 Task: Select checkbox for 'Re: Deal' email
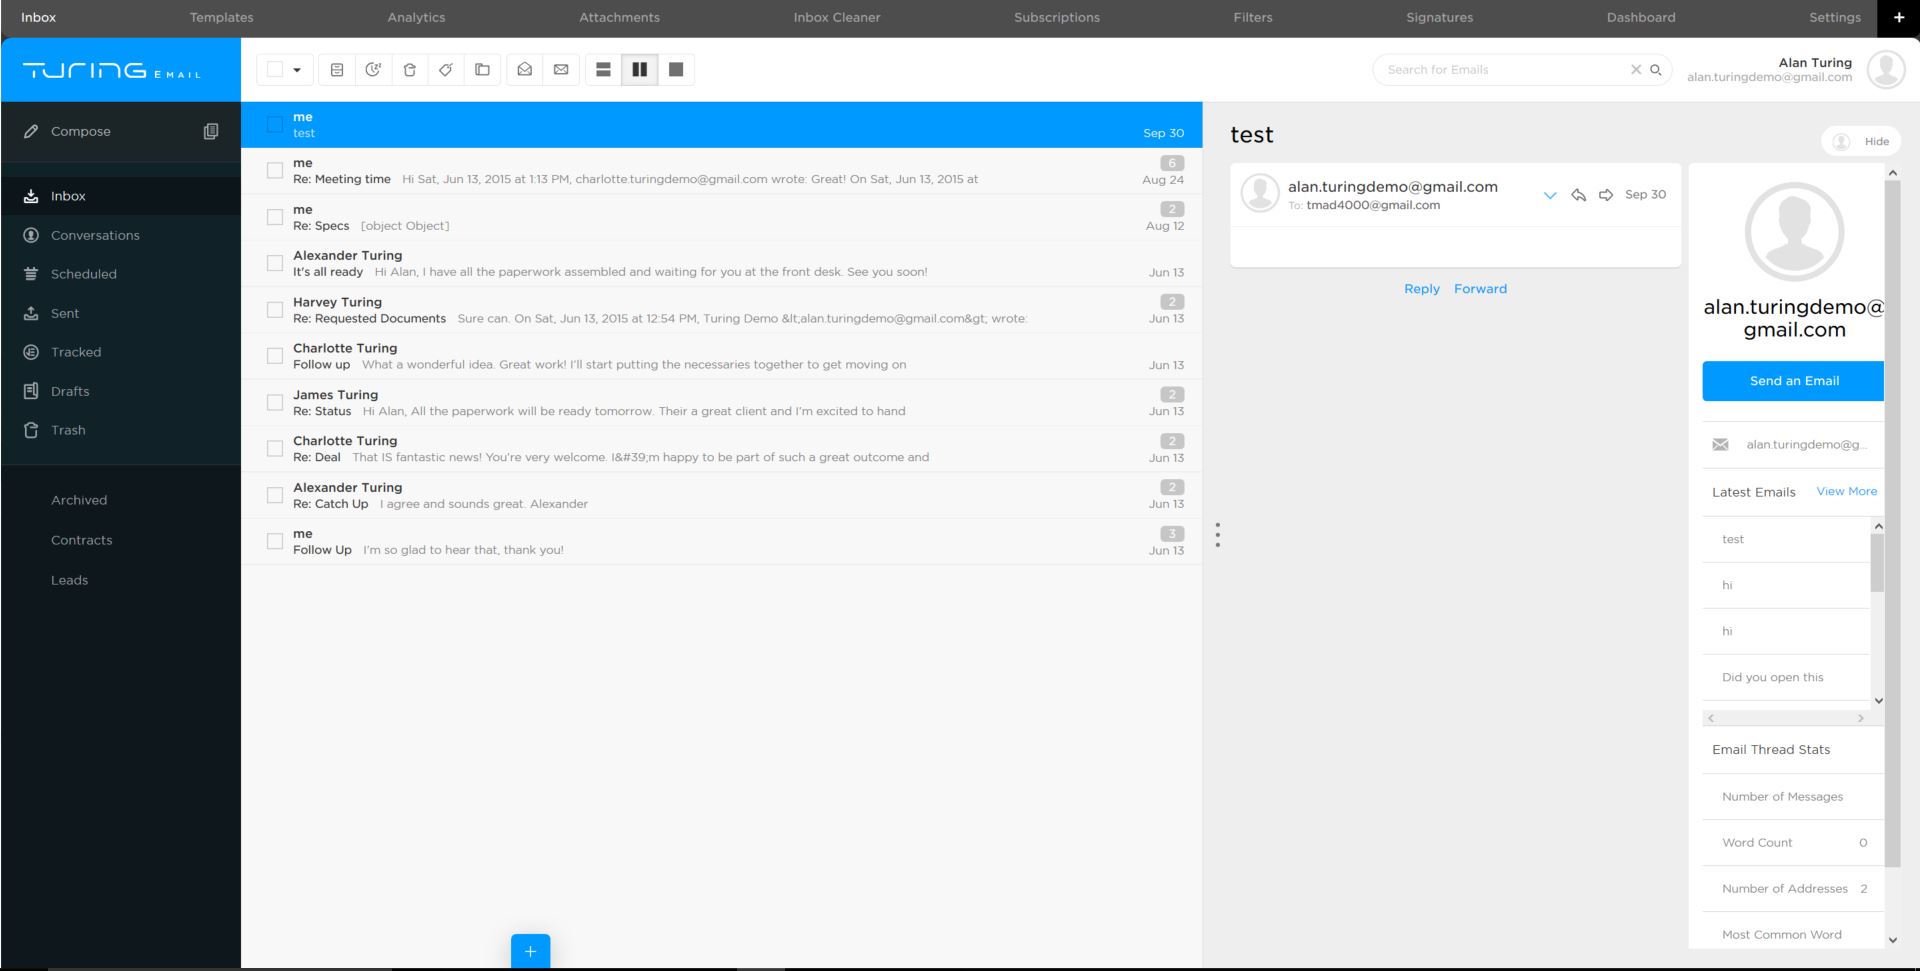click(275, 449)
